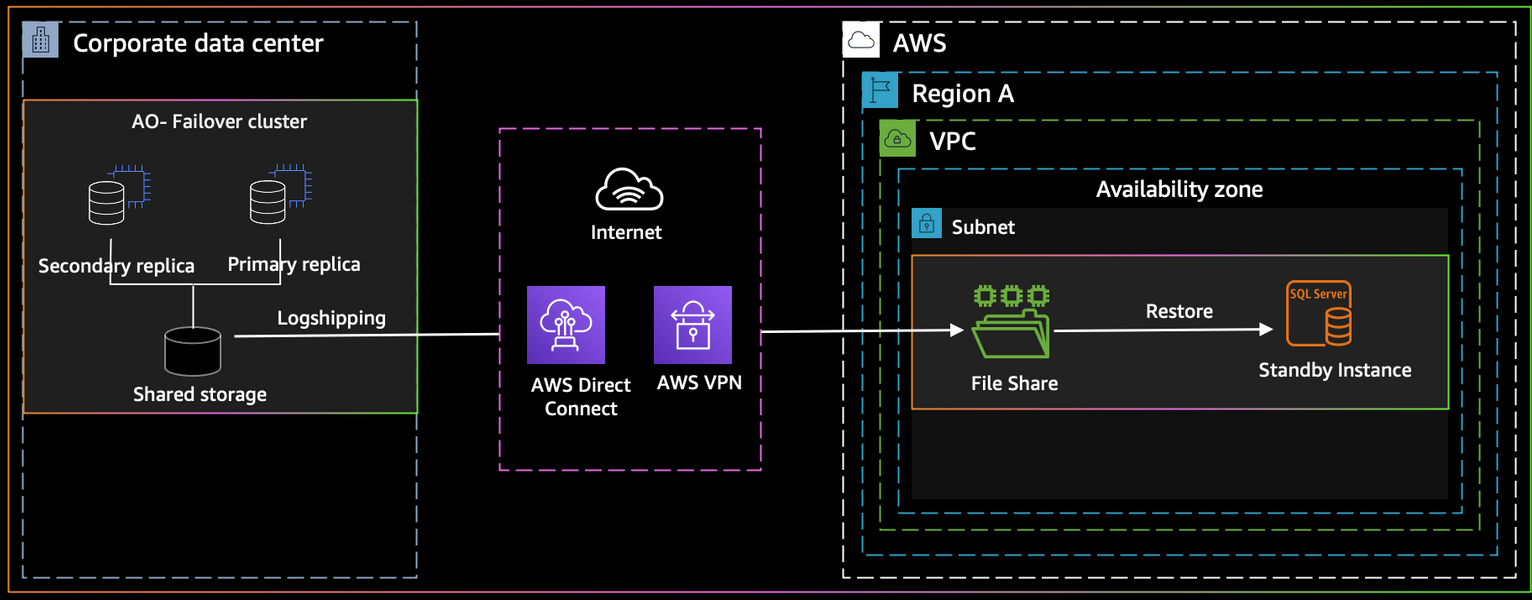Click the AWS cloud icon

tap(860, 41)
